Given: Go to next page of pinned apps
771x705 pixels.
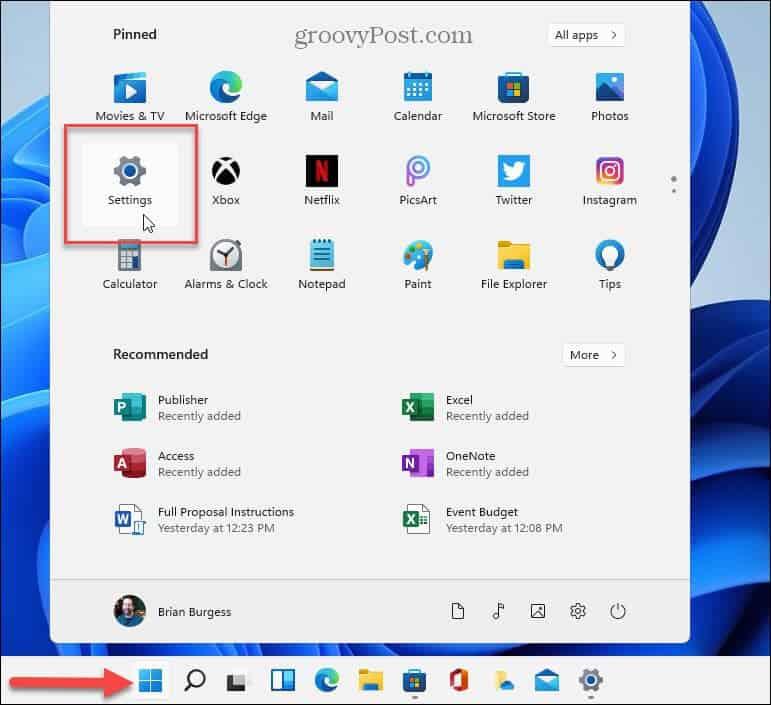Looking at the screenshot, I should pos(674,191).
